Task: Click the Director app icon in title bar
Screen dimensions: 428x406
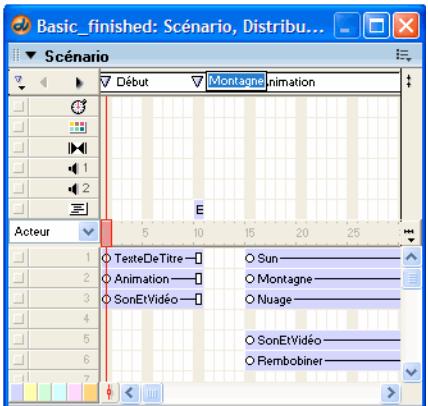Action: [x=21, y=25]
